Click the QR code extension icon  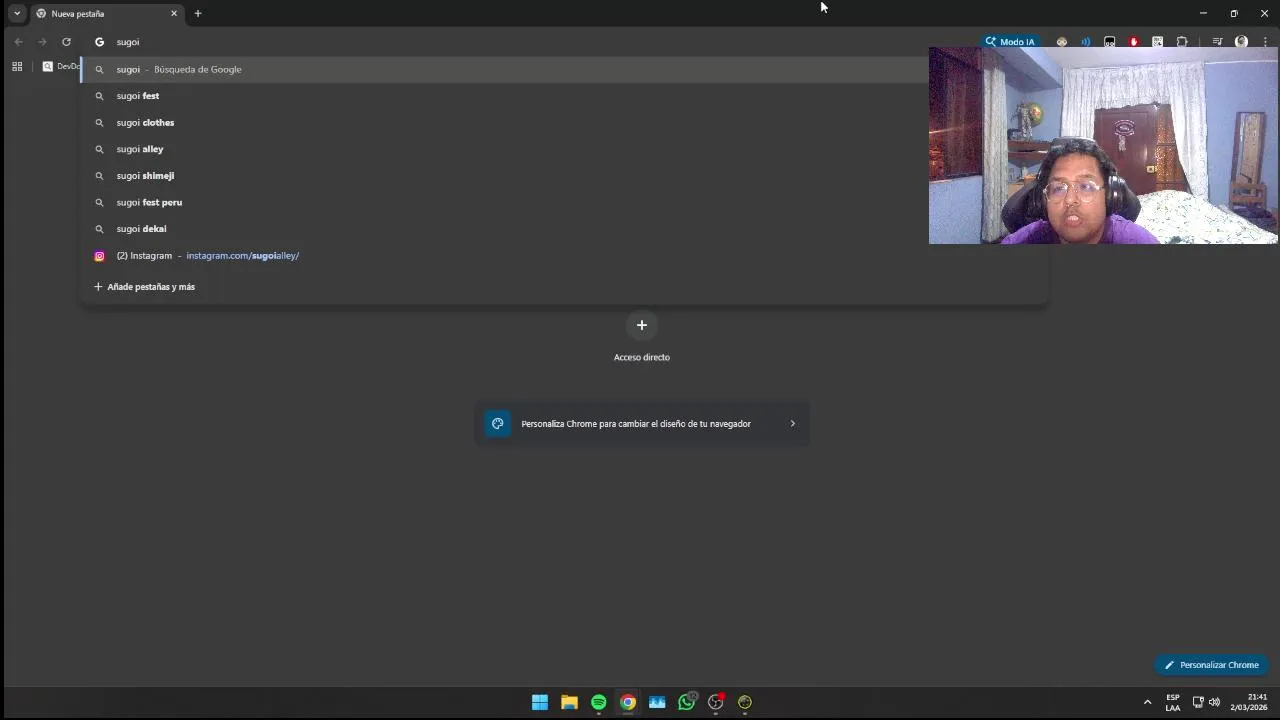tap(1158, 42)
